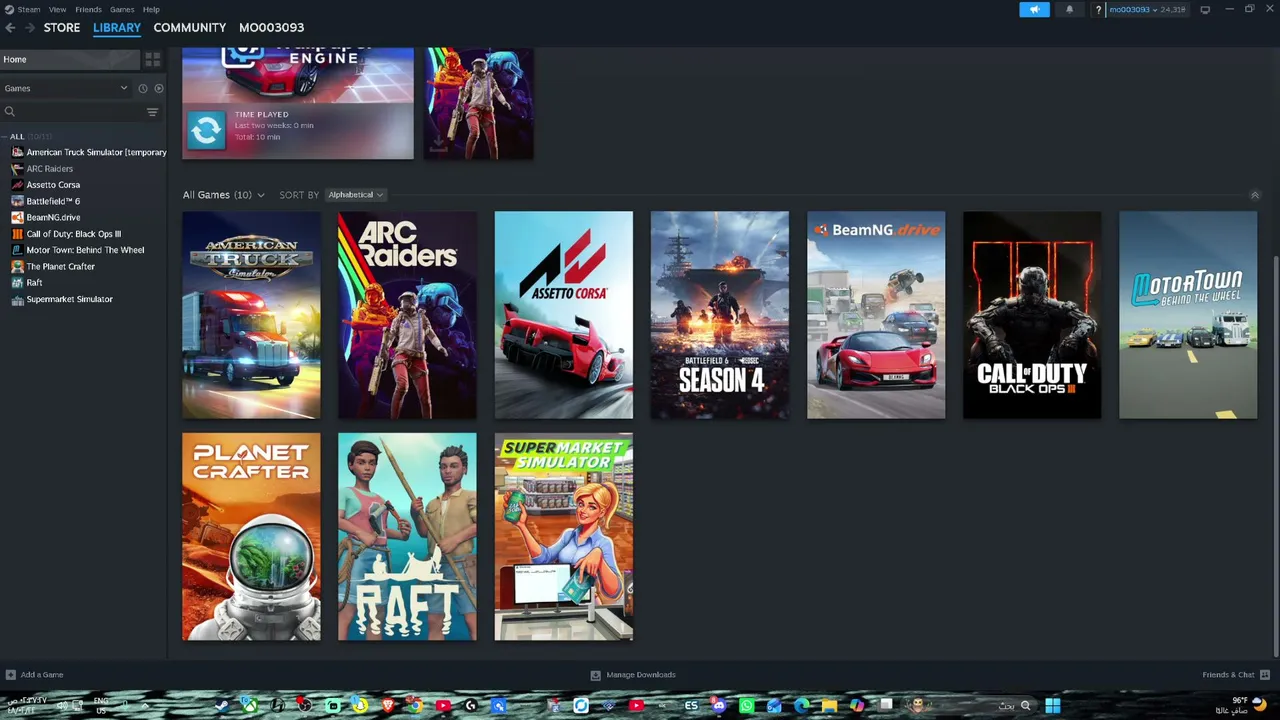This screenshot has height=720, width=1280.
Task: Click the Raft icon in sidebar list
Action: (x=17, y=283)
